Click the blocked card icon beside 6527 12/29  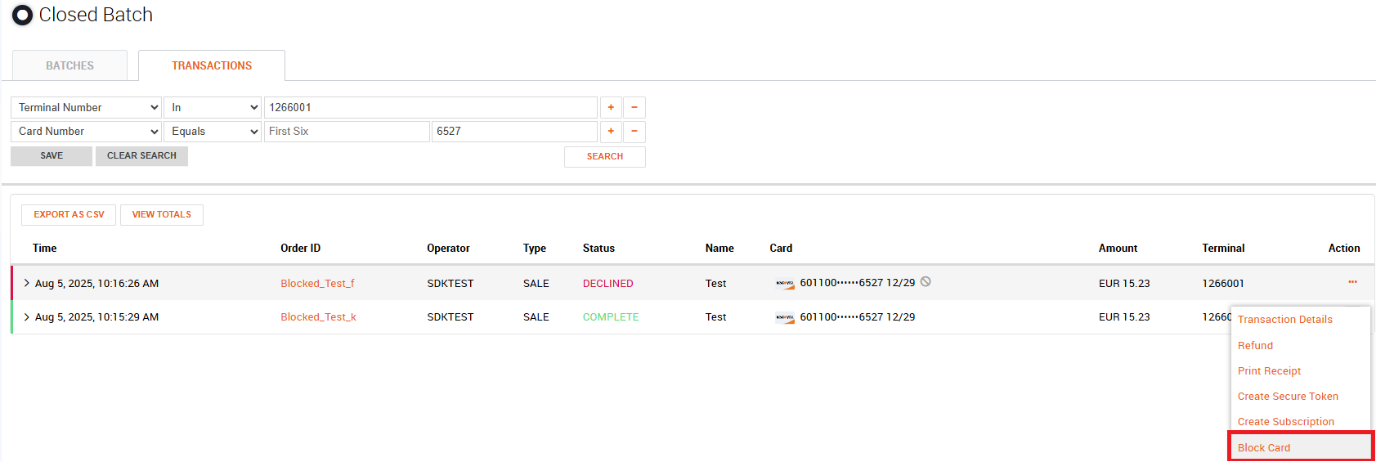click(925, 282)
